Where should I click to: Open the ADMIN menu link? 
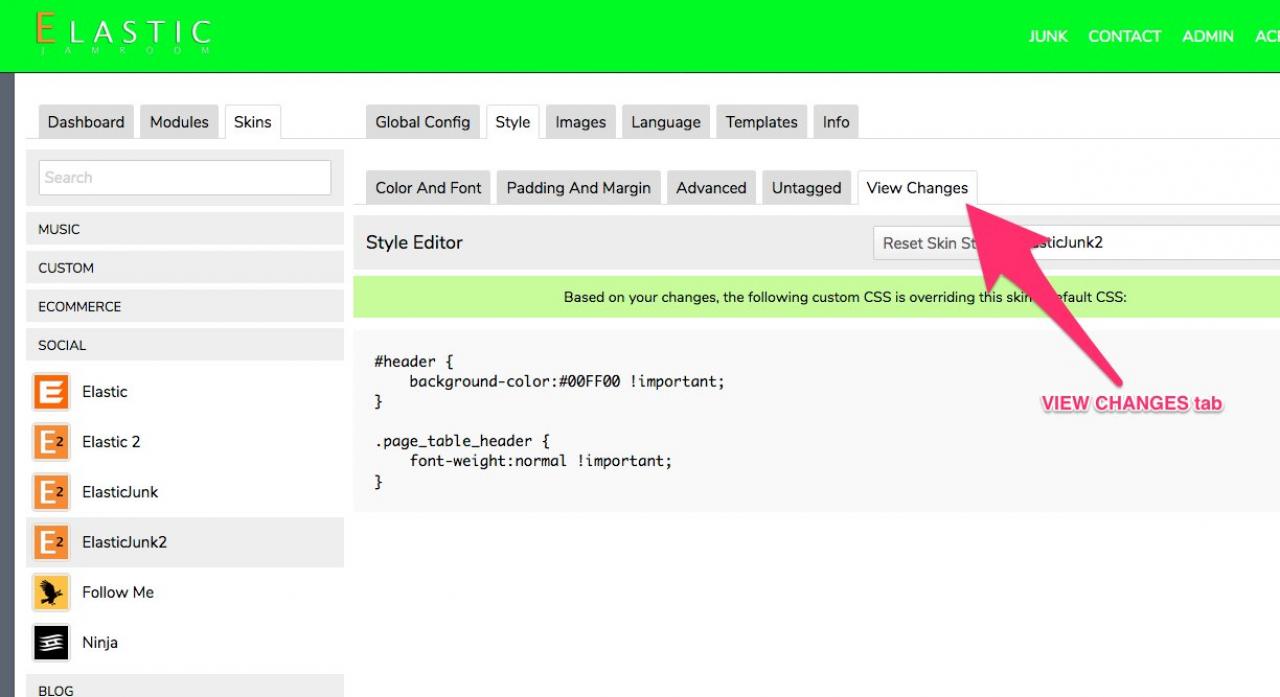point(1207,36)
